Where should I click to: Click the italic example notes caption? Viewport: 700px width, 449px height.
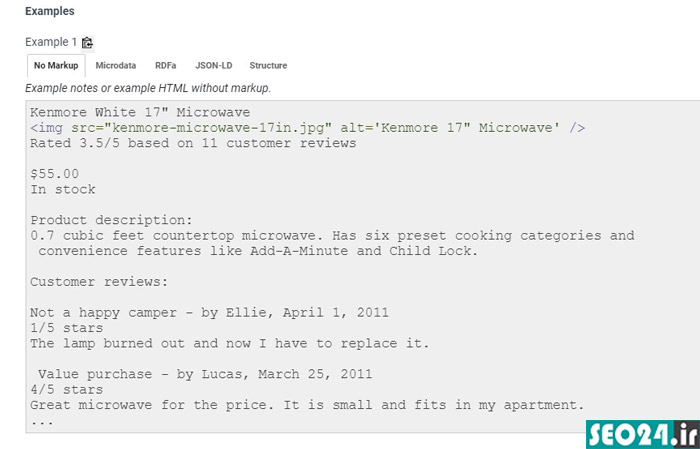[148, 88]
